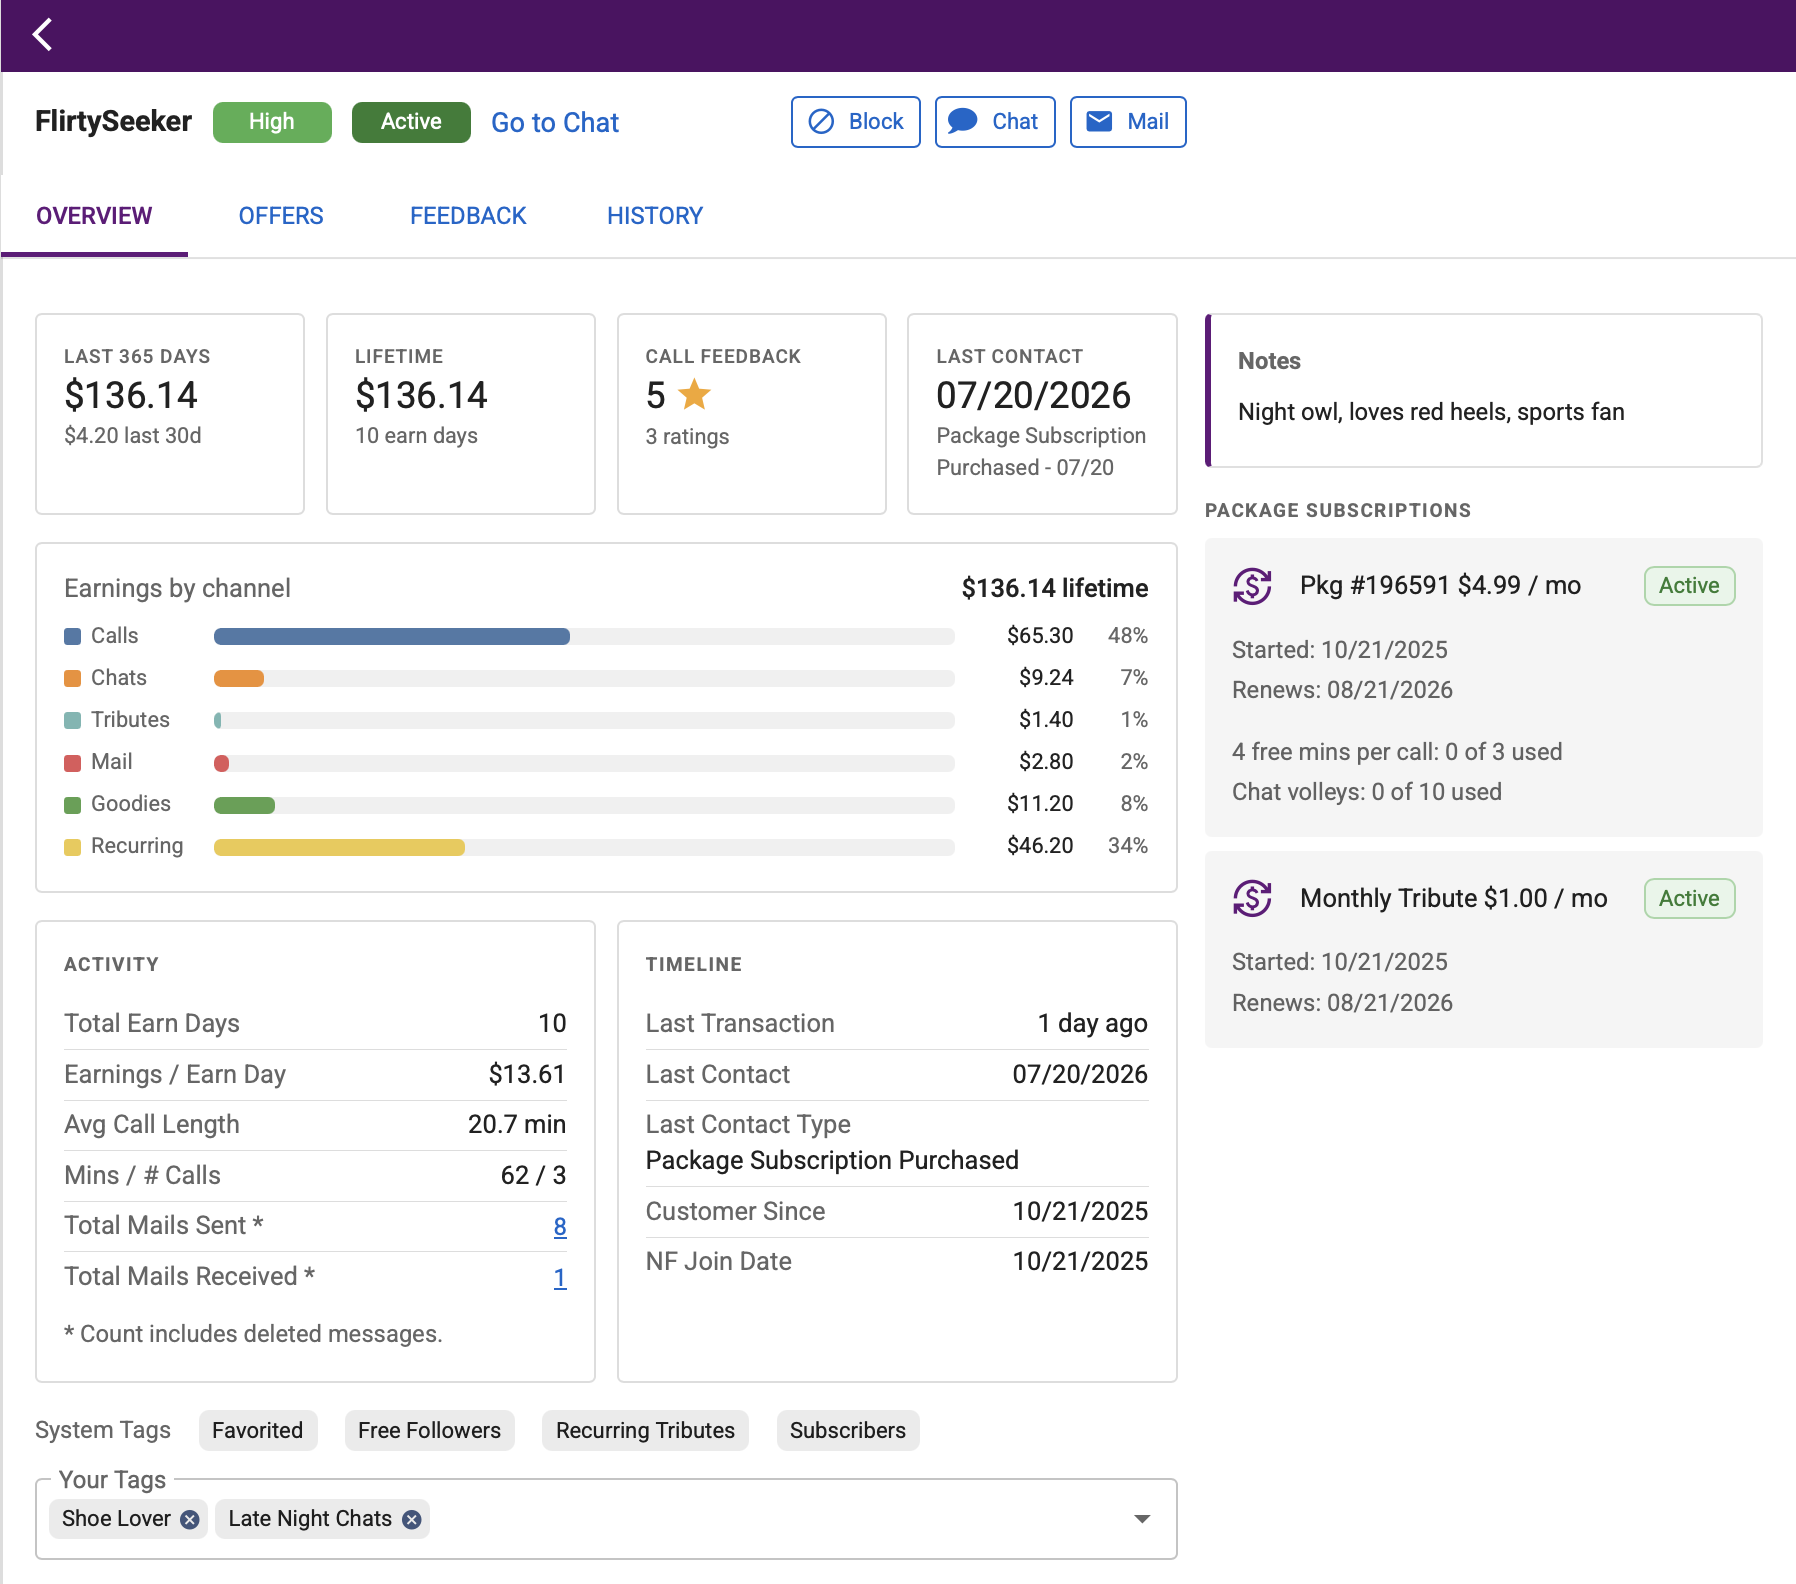Click the Recurring earnings bar
Screen dimensions: 1796x1584
coord(339,847)
